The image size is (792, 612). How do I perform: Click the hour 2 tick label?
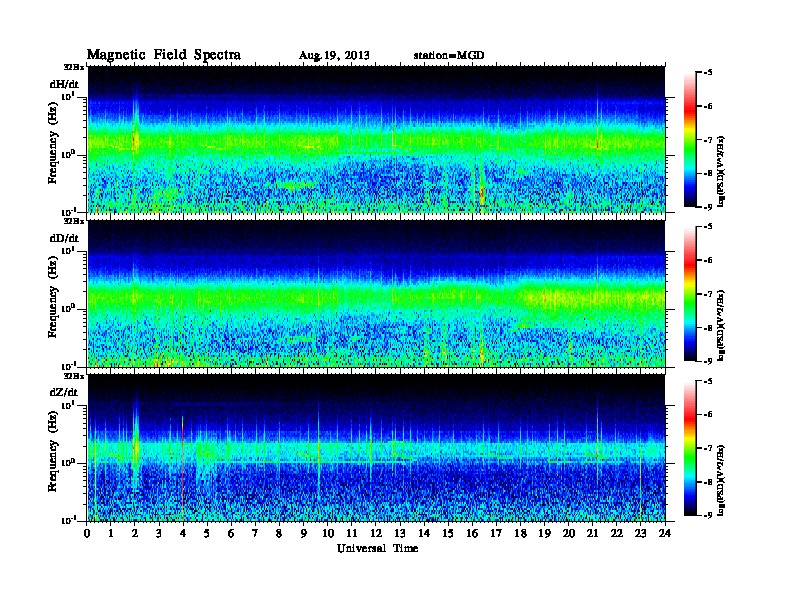pyautogui.click(x=135, y=533)
